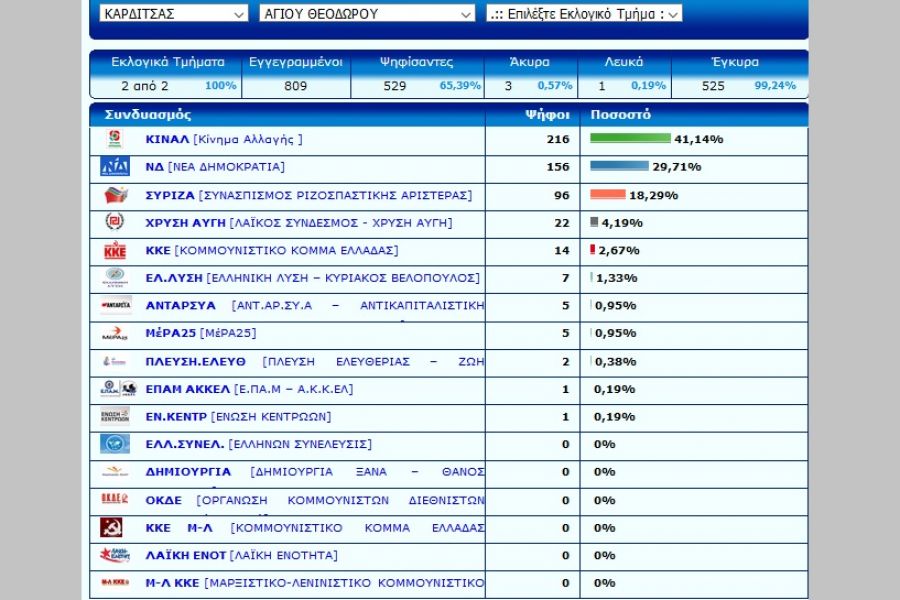Click the red ΚΚΕ party logo
The image size is (900, 600).
coord(115,250)
